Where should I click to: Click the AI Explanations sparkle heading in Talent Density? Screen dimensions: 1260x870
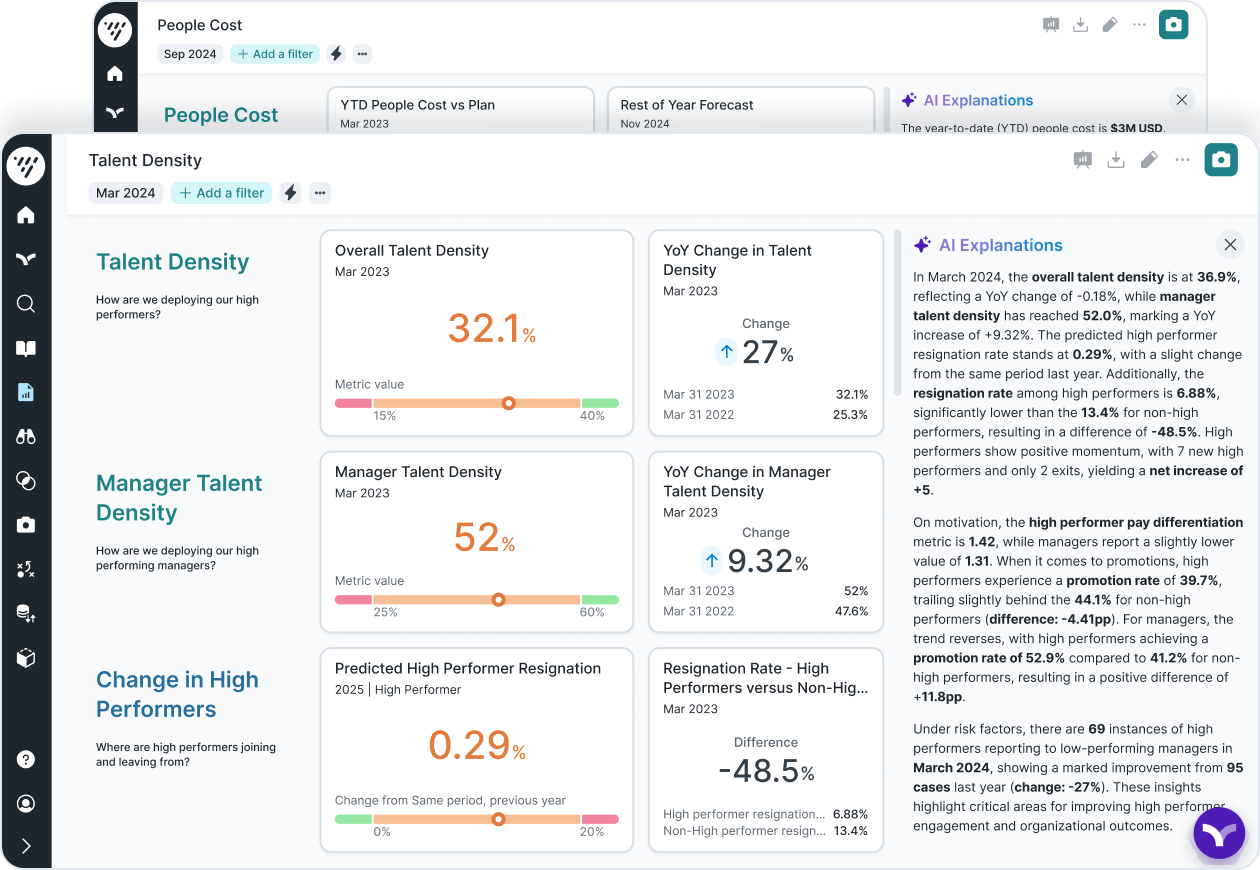(988, 245)
